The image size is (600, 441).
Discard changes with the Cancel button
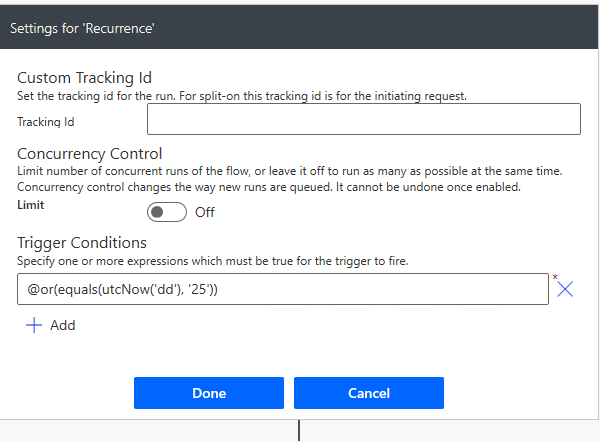[x=369, y=393]
